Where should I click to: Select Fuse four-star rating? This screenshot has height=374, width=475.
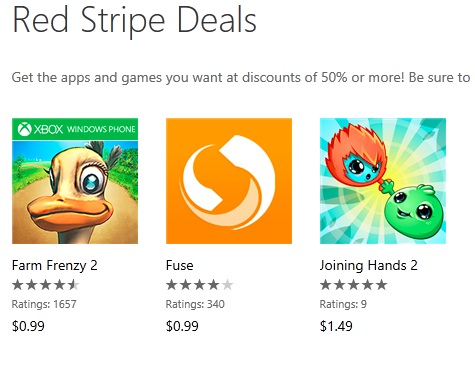coord(200,285)
